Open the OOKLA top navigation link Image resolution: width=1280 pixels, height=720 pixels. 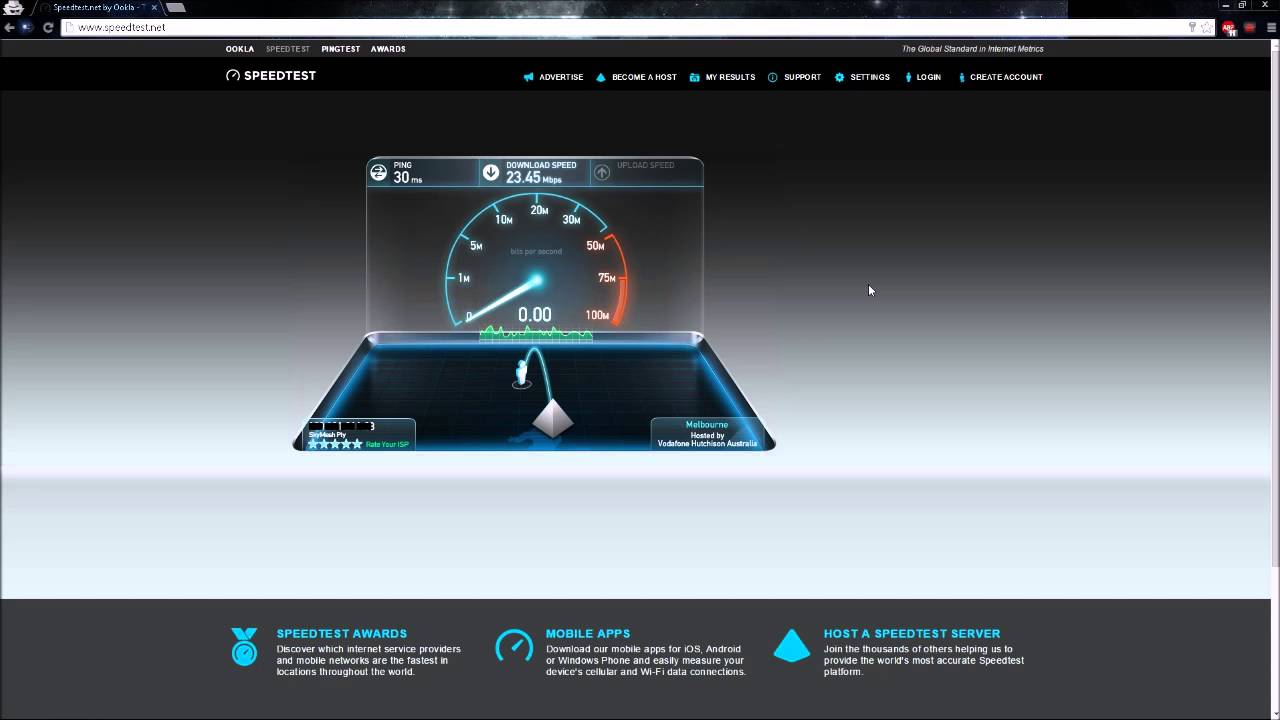pos(240,49)
